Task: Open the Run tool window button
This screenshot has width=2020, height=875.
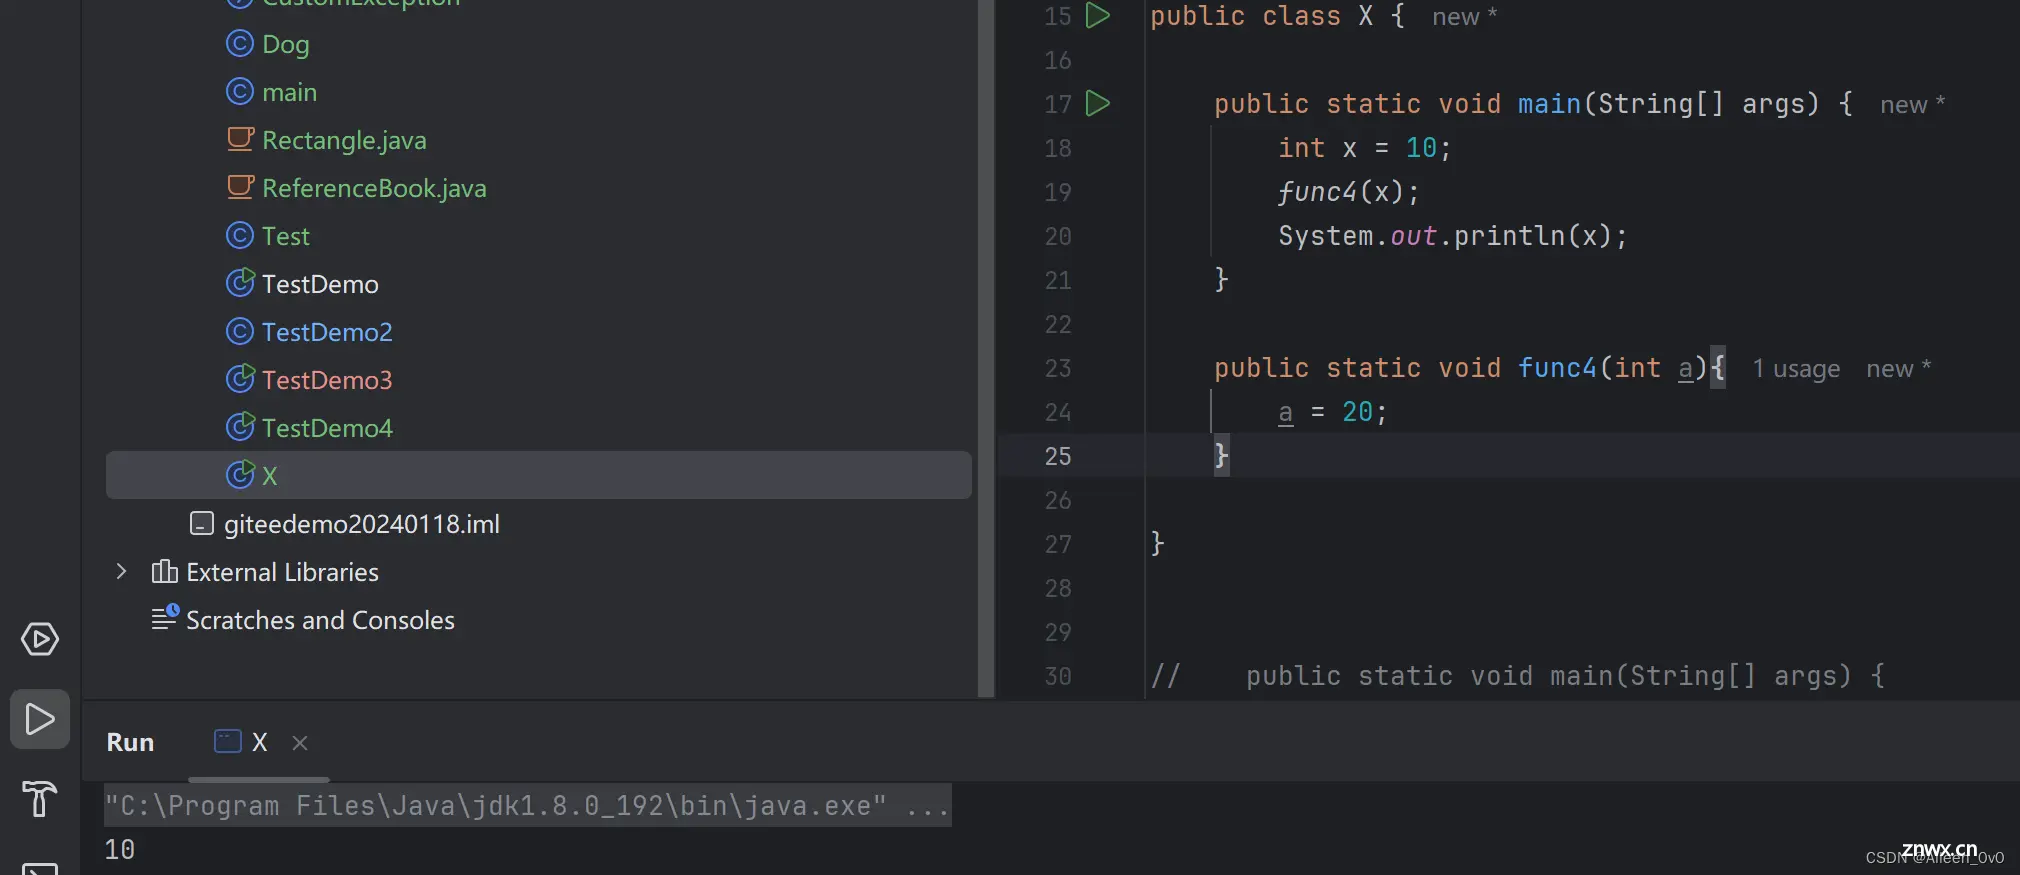Action: coord(40,719)
